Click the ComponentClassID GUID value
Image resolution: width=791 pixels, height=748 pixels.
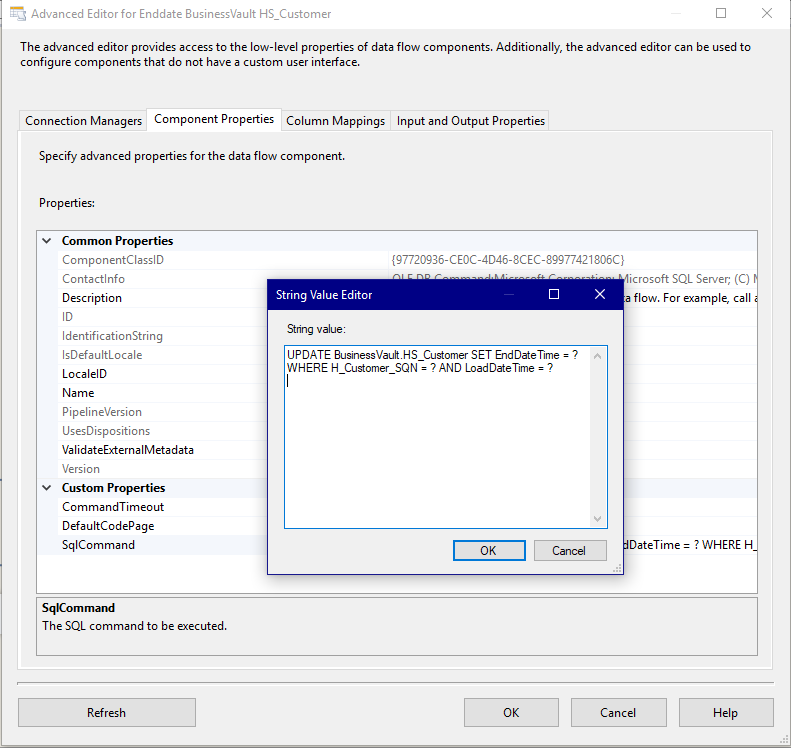coord(508,260)
